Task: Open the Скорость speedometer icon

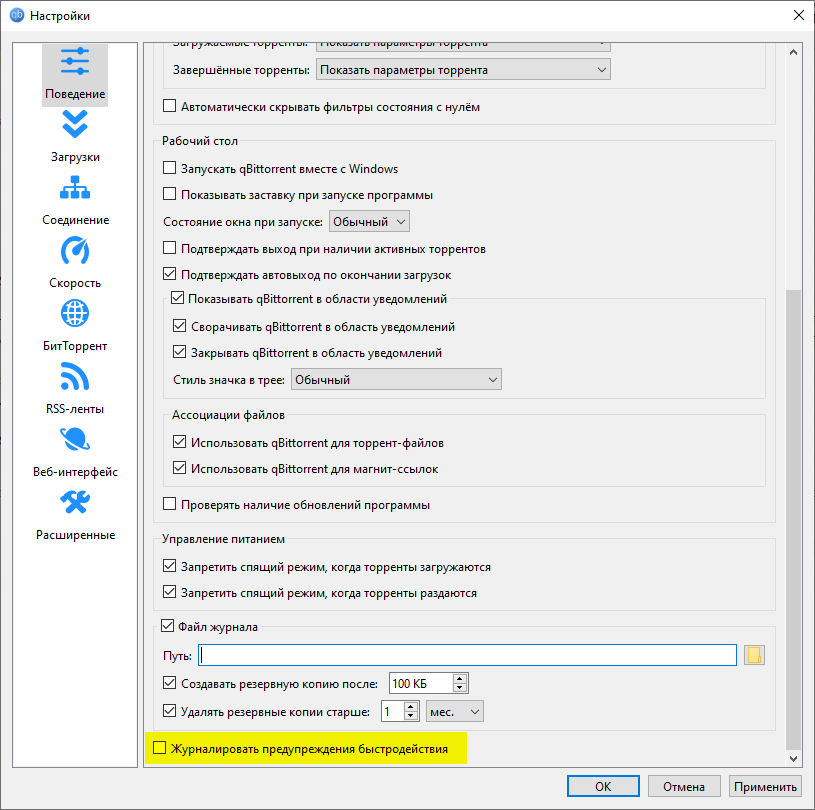Action: 75,250
